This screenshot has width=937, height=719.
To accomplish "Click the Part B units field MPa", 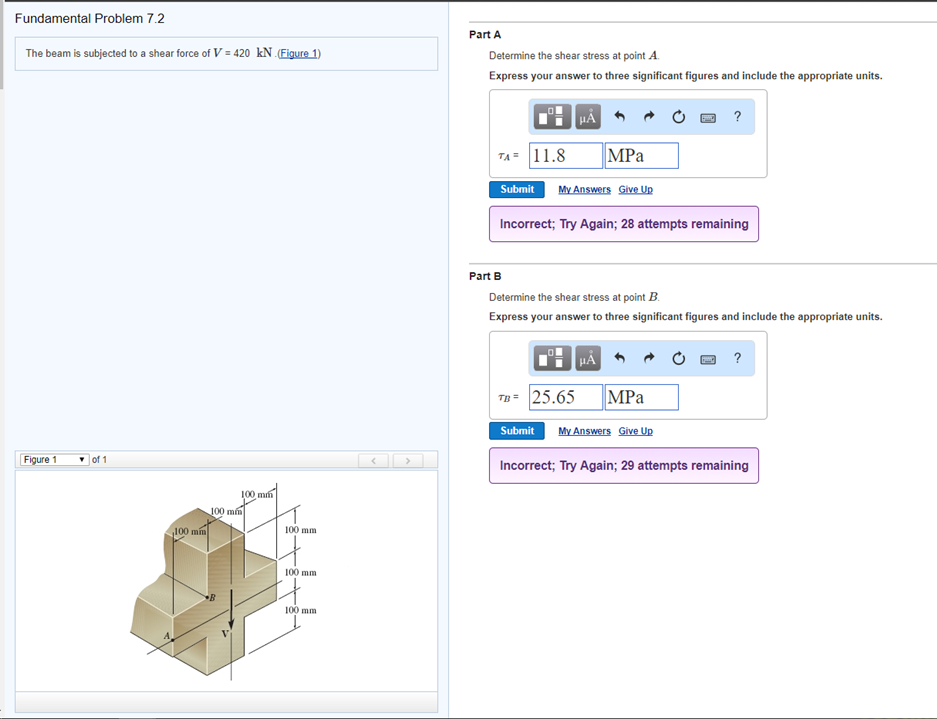I will [642, 397].
